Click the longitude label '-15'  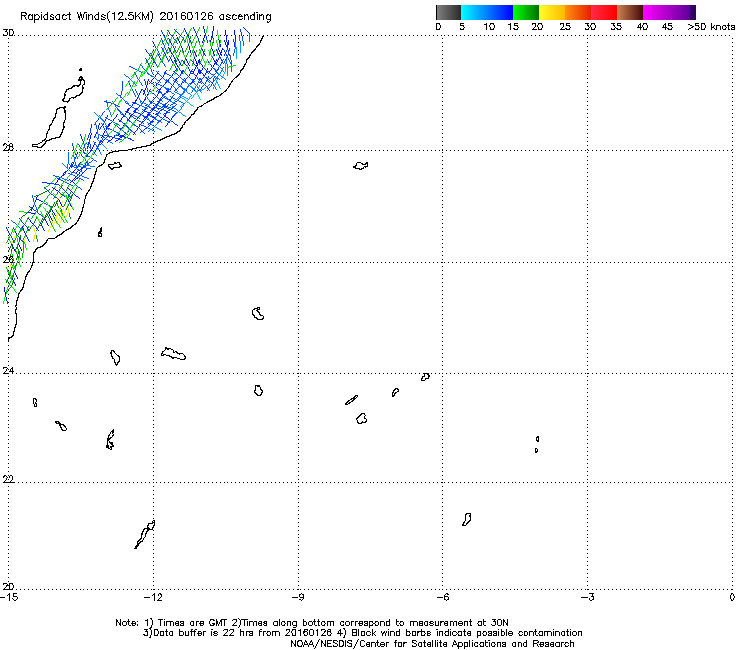[x=9, y=598]
